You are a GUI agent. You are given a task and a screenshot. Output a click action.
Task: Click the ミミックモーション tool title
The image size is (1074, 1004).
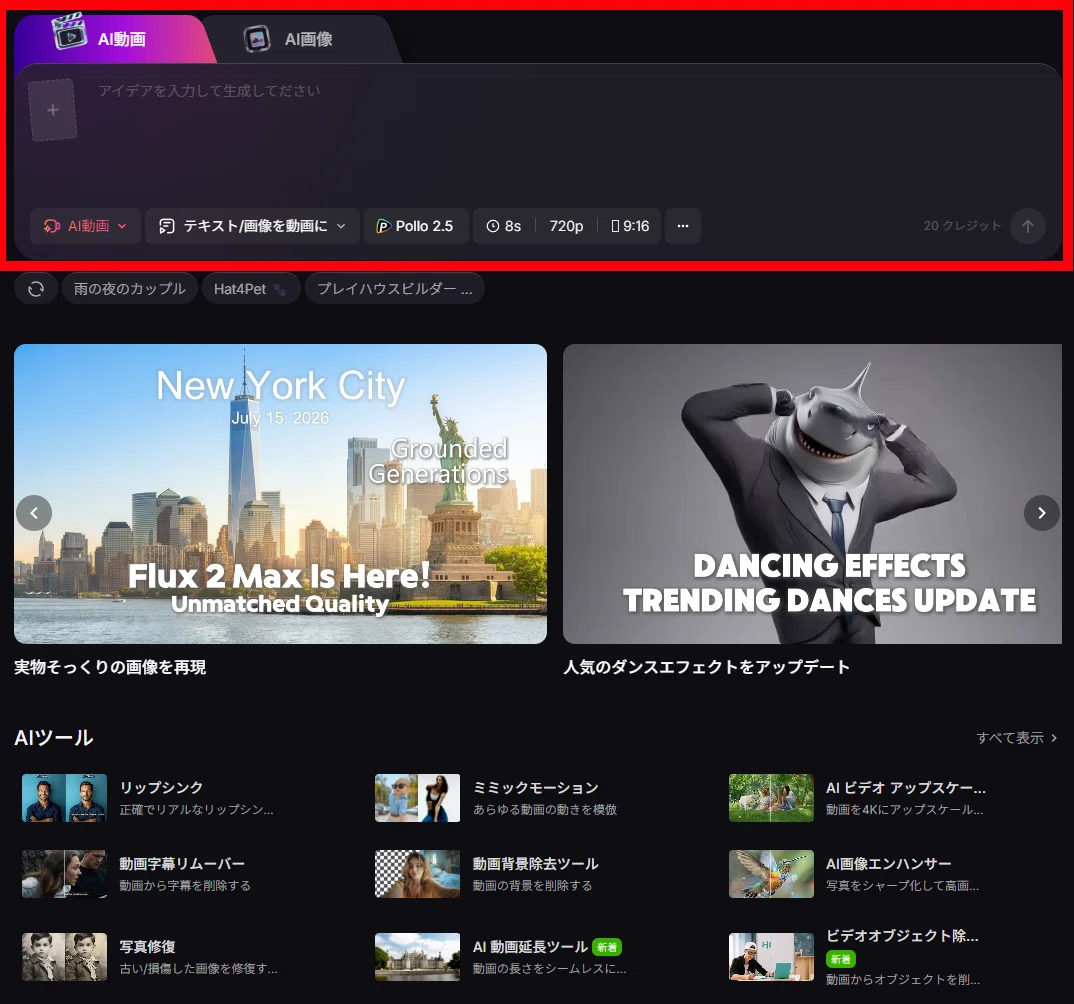click(536, 788)
